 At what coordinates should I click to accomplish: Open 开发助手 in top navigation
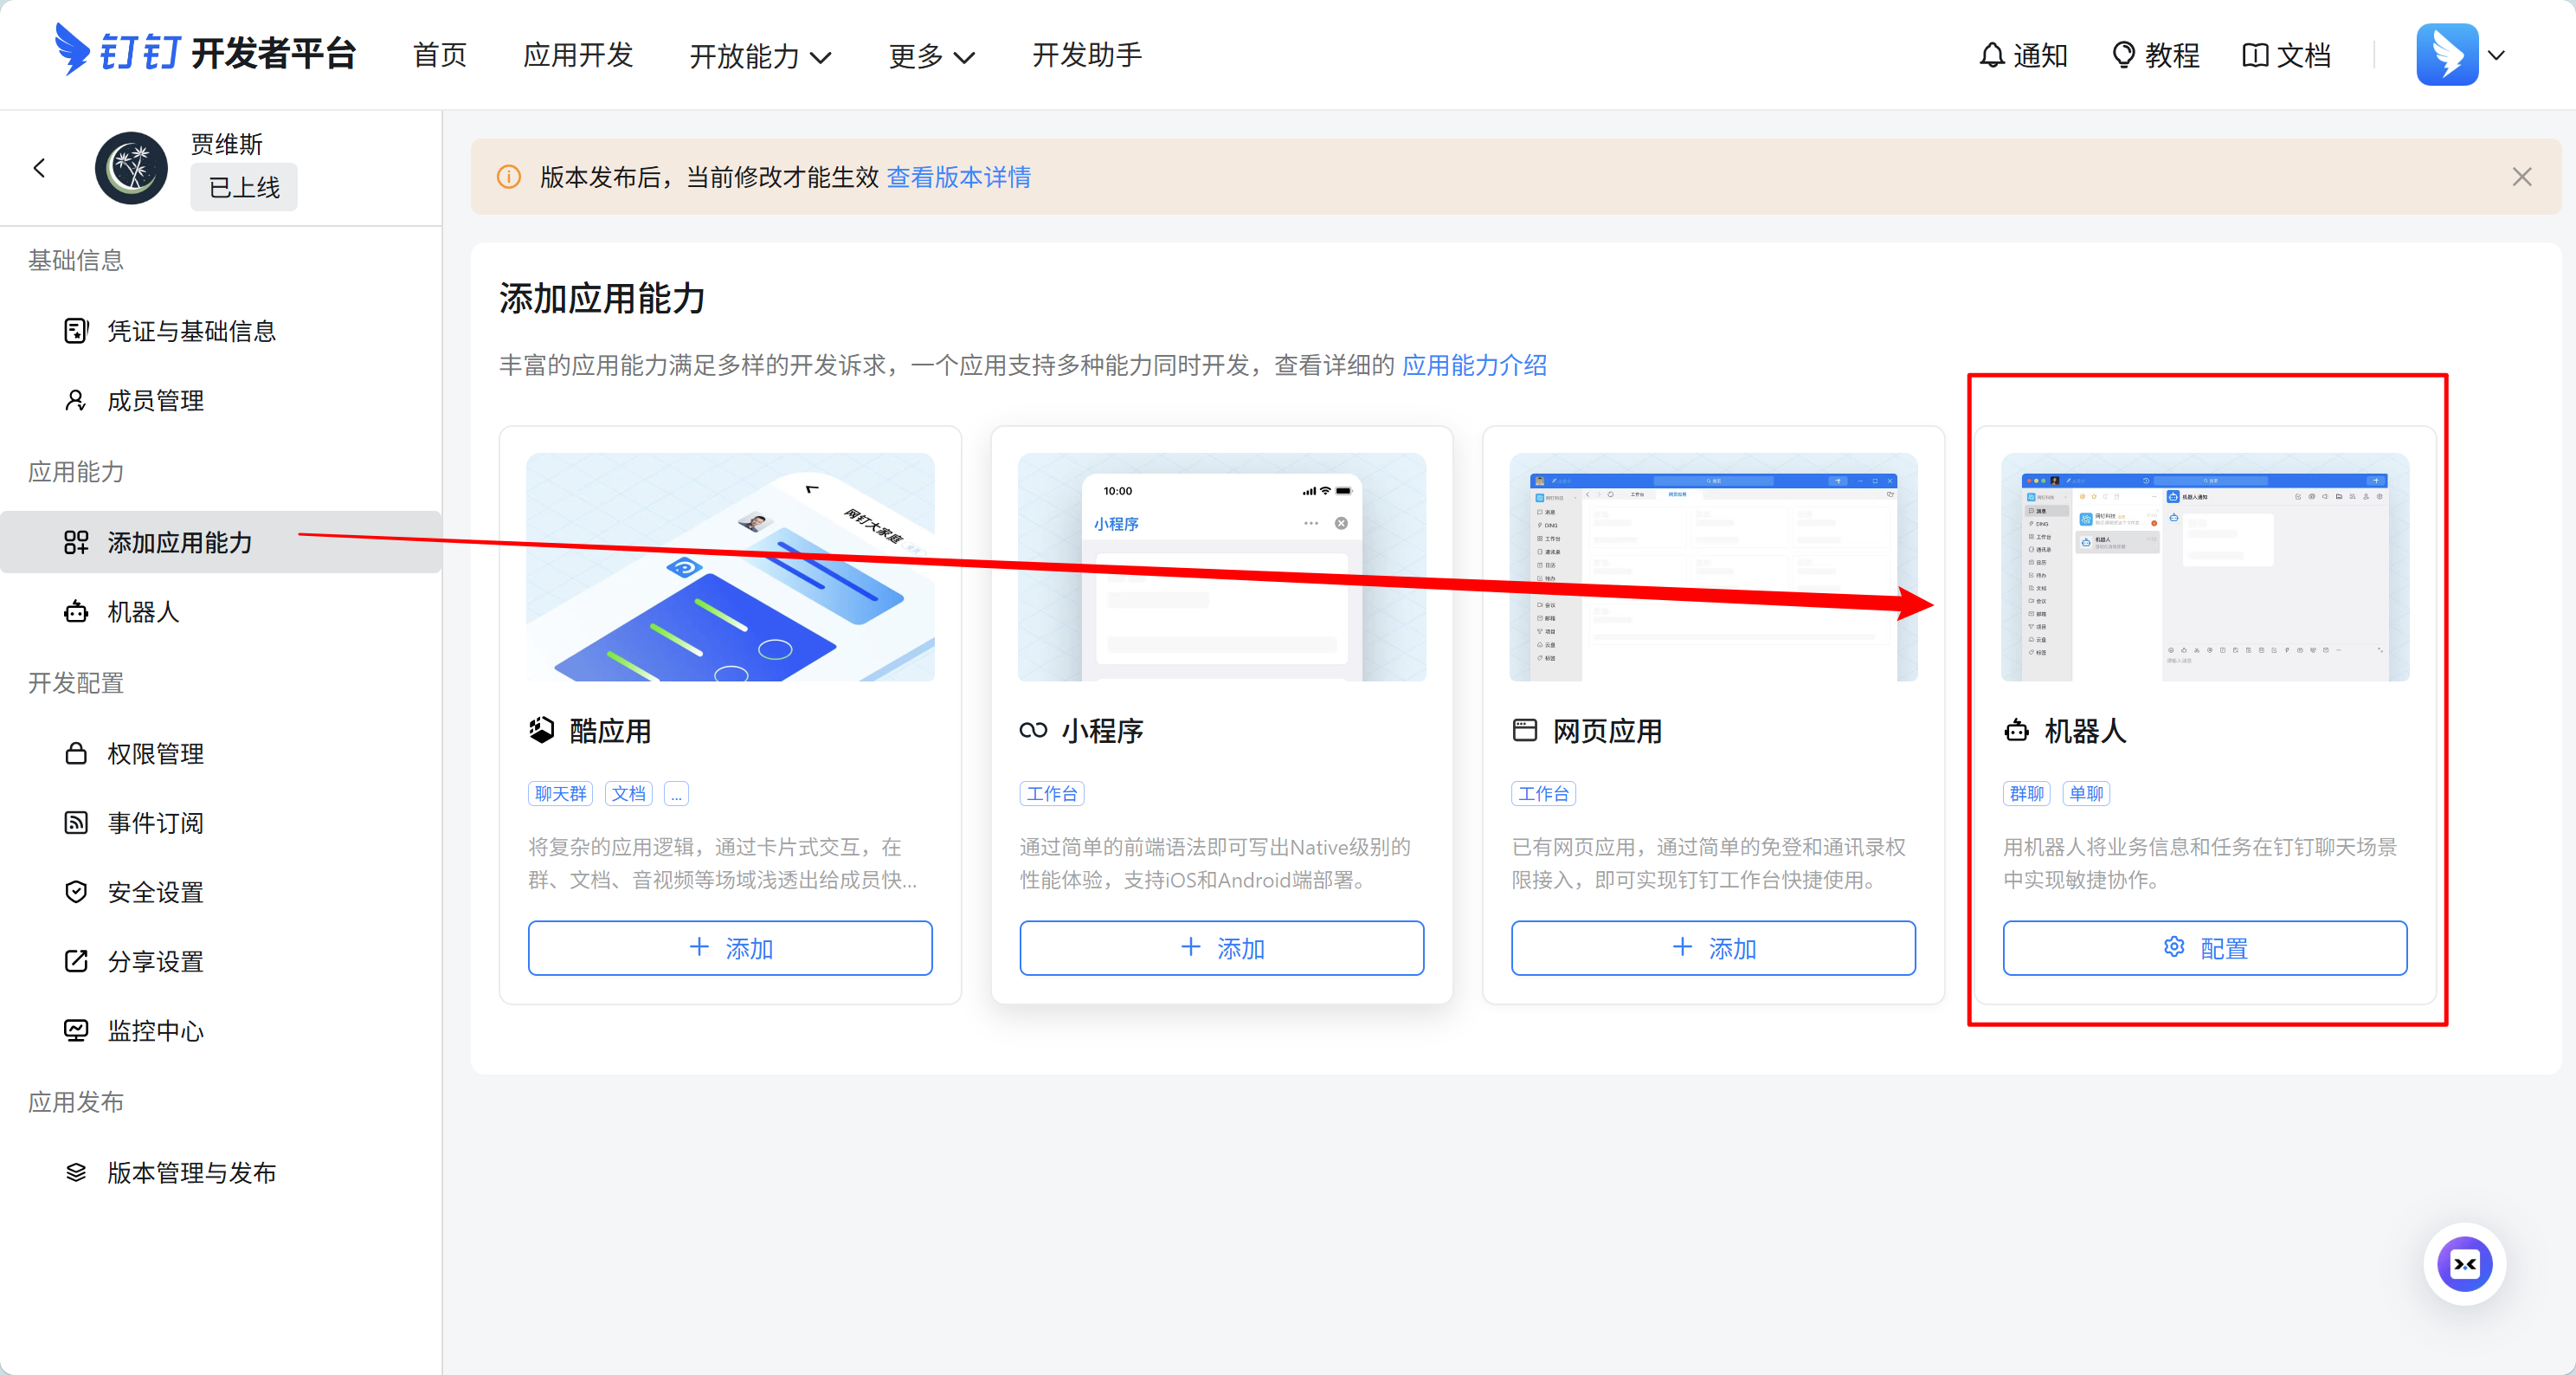click(1086, 55)
